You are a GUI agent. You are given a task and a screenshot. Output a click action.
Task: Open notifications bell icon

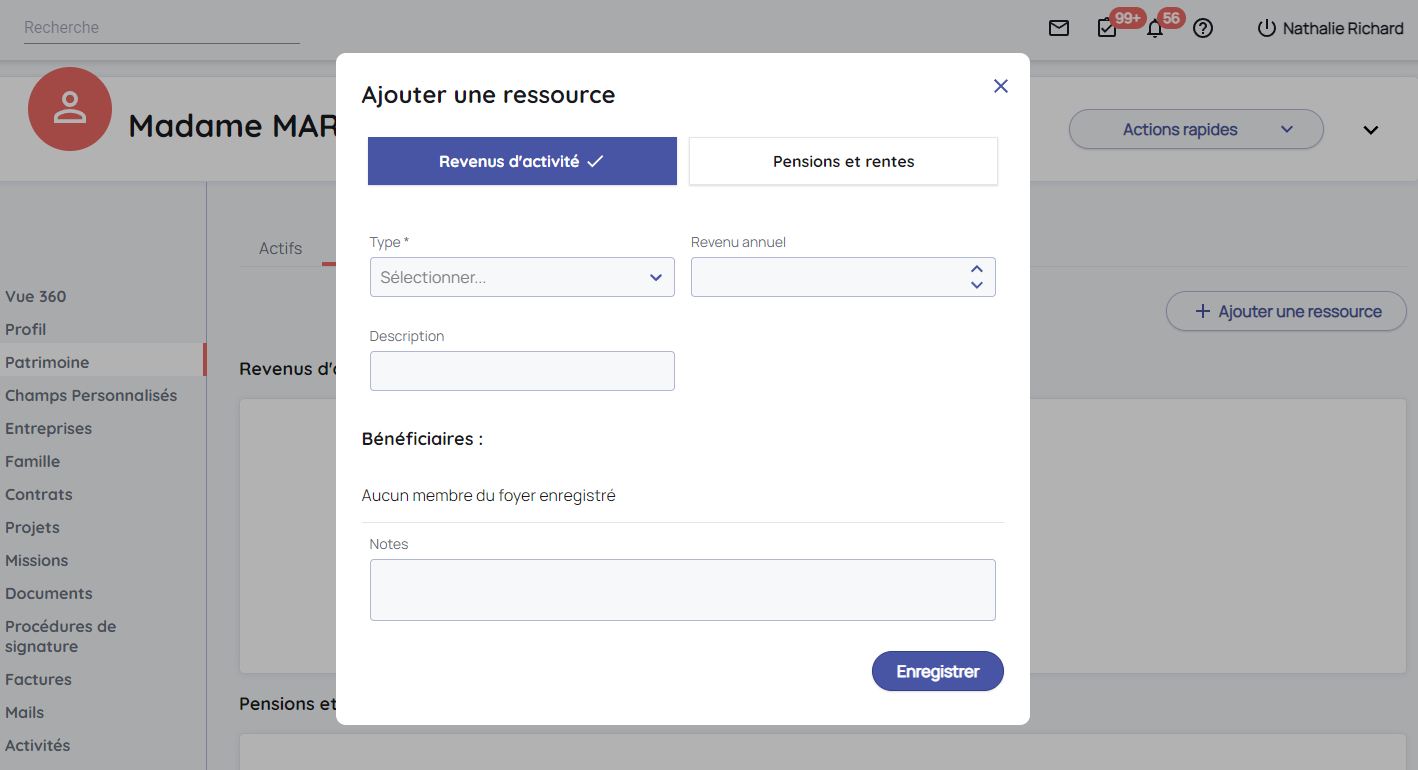(1155, 29)
